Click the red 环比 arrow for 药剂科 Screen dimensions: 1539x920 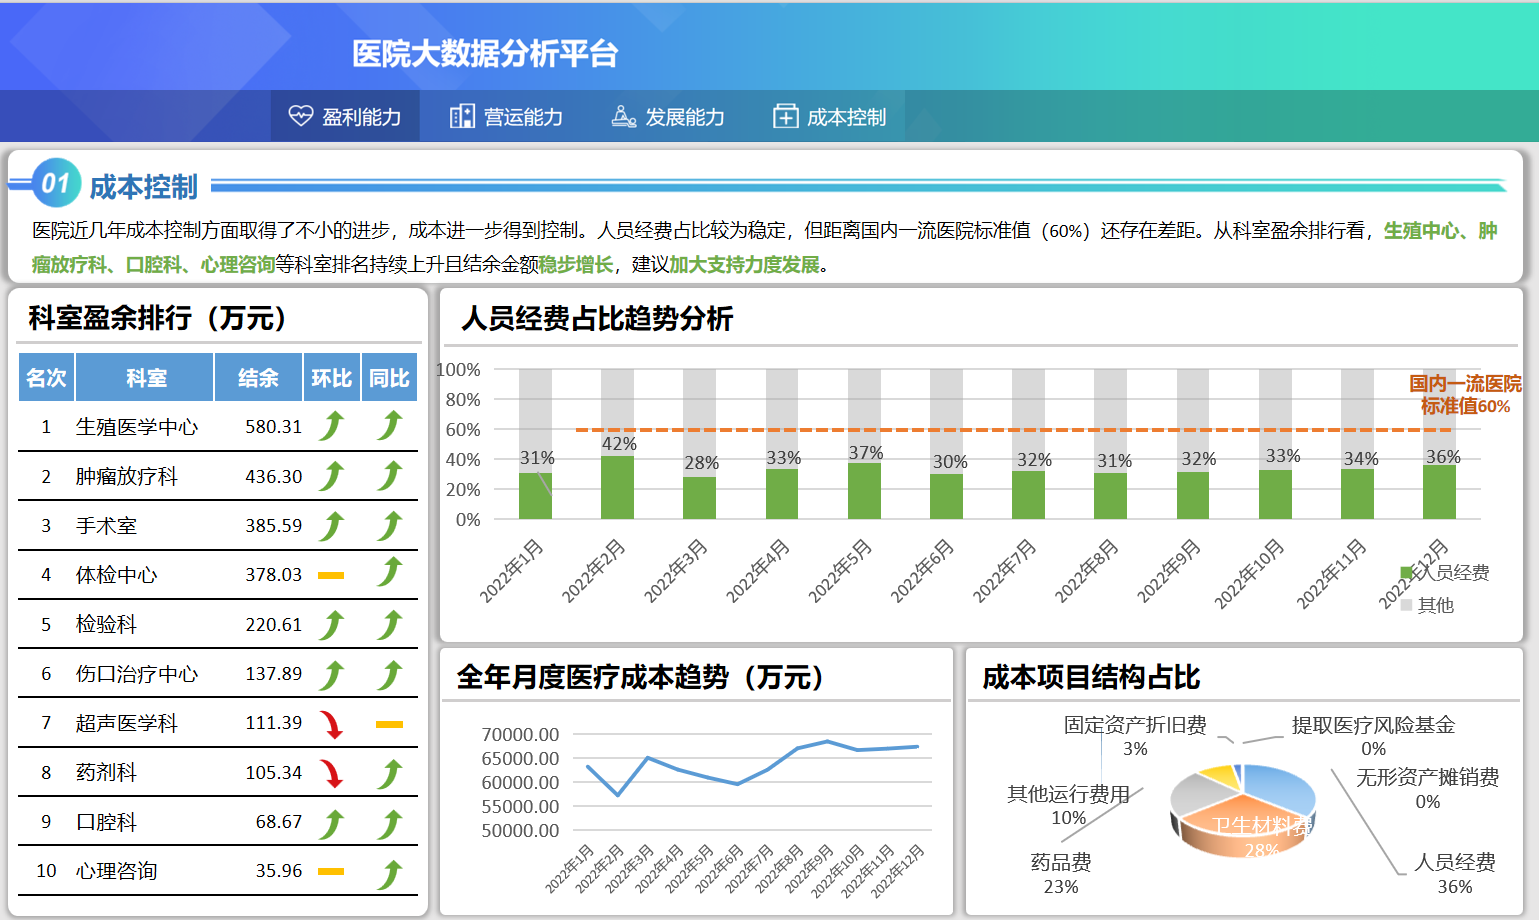(x=331, y=773)
